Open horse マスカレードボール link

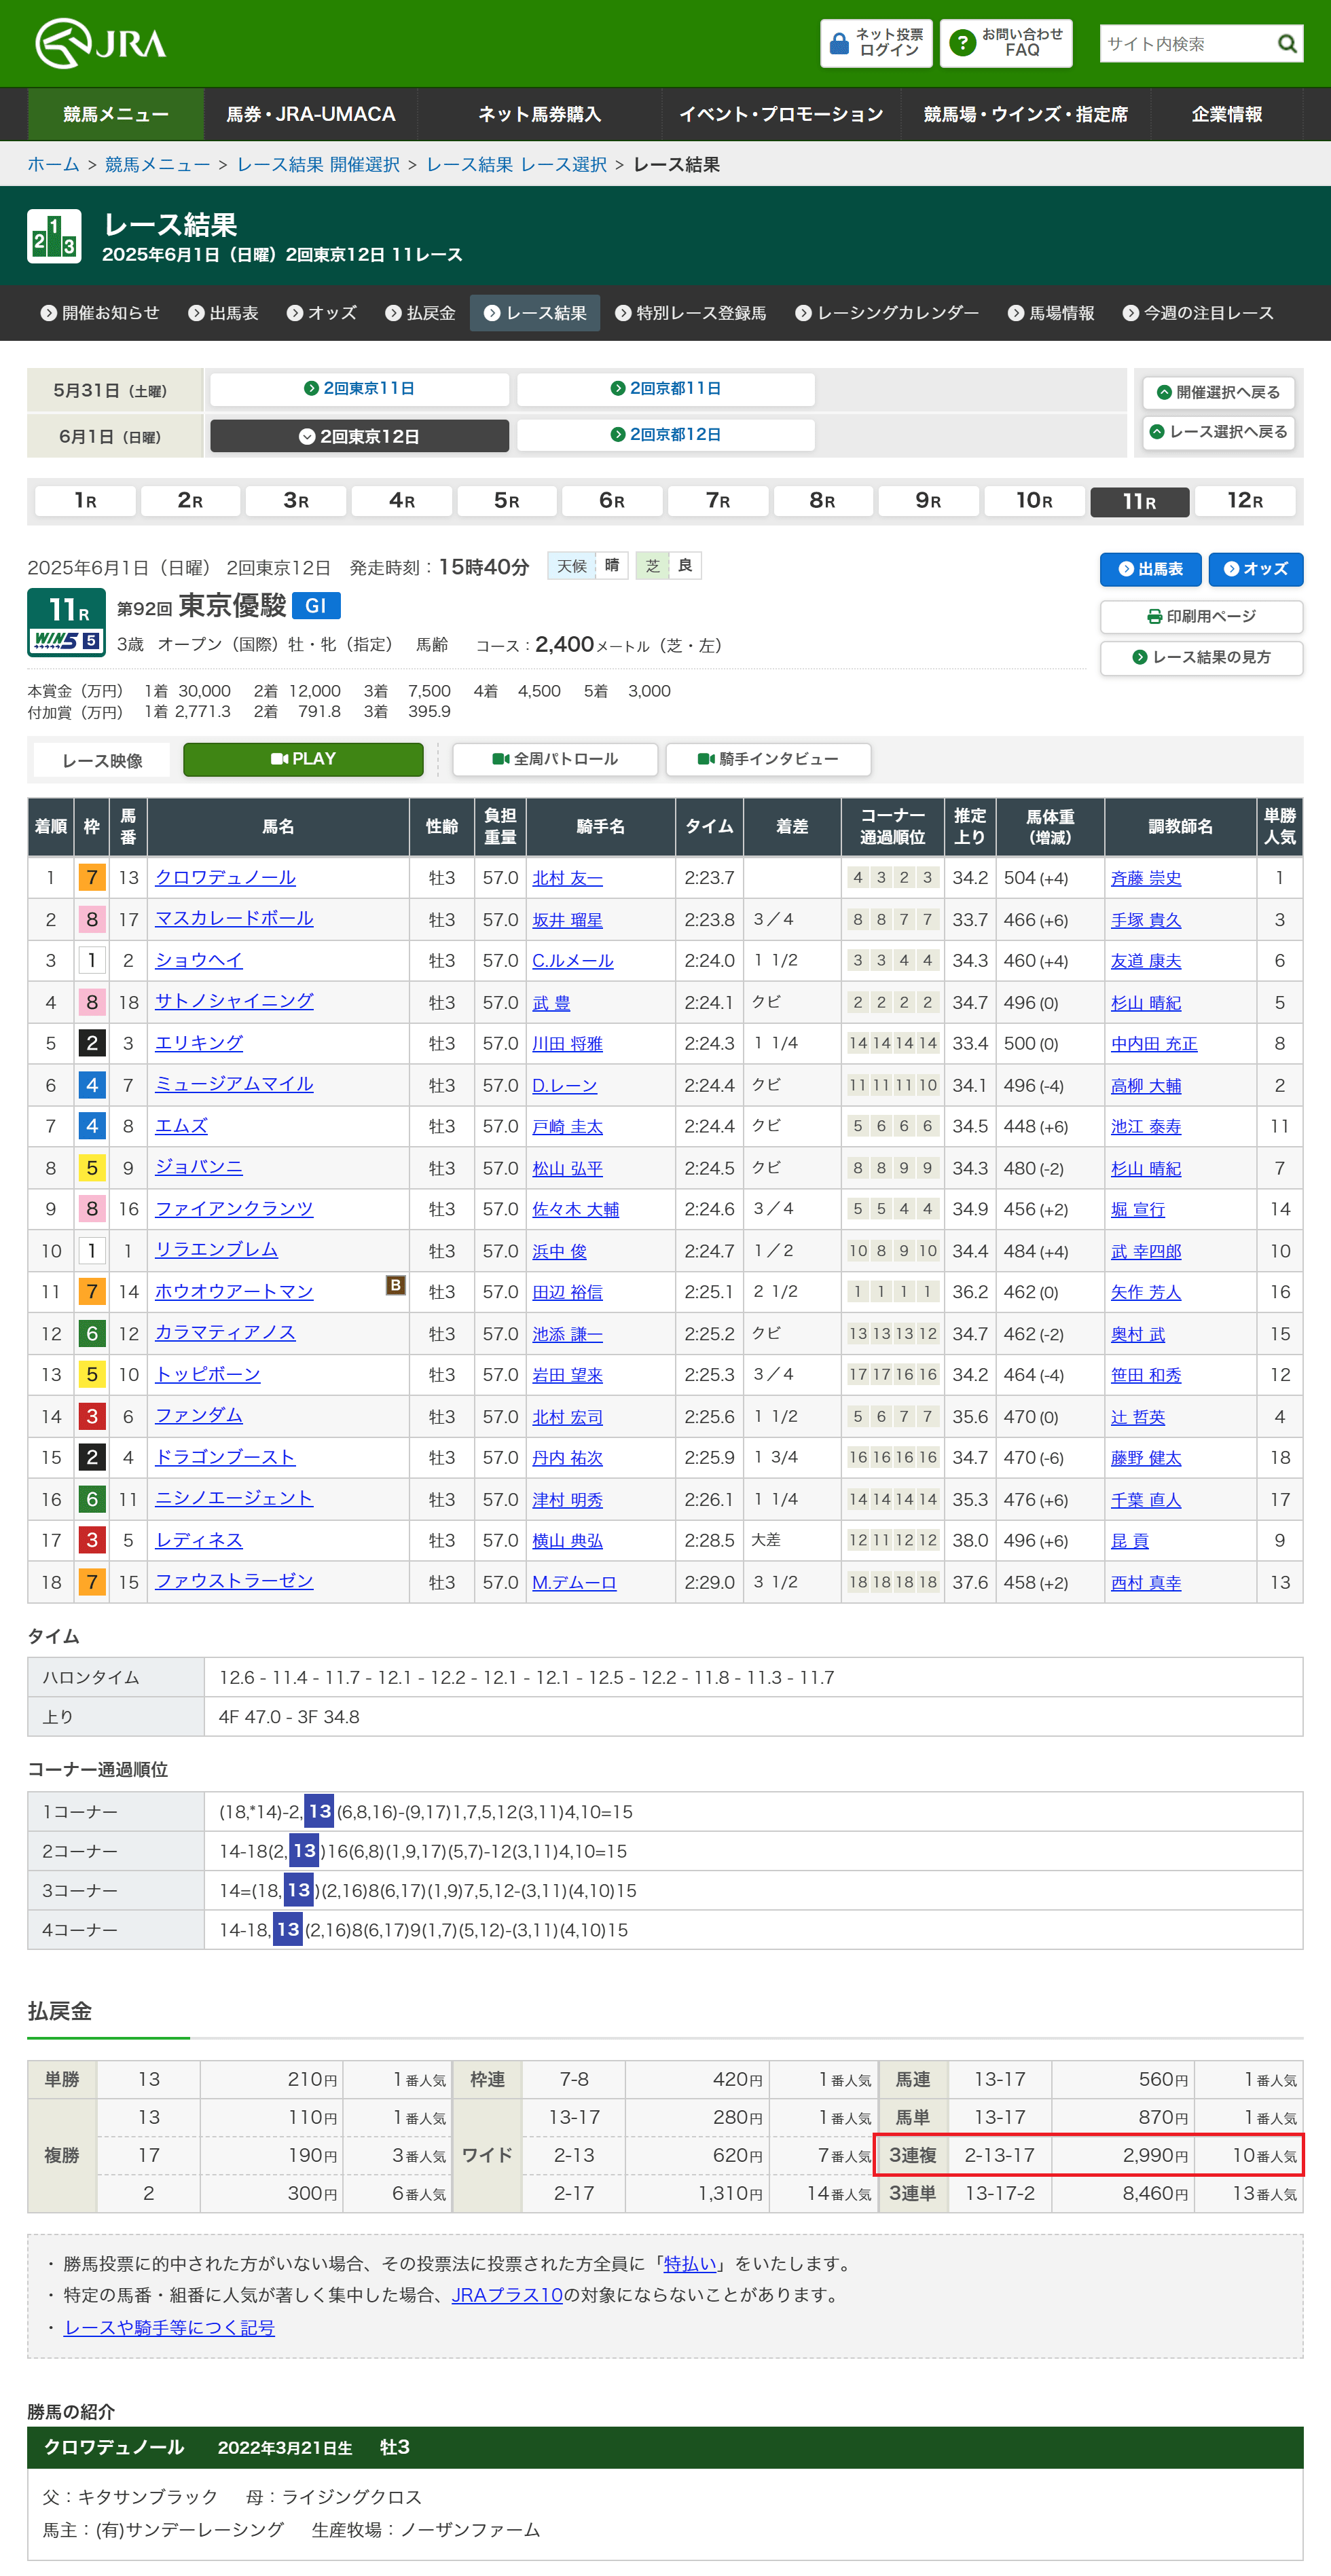(x=234, y=918)
